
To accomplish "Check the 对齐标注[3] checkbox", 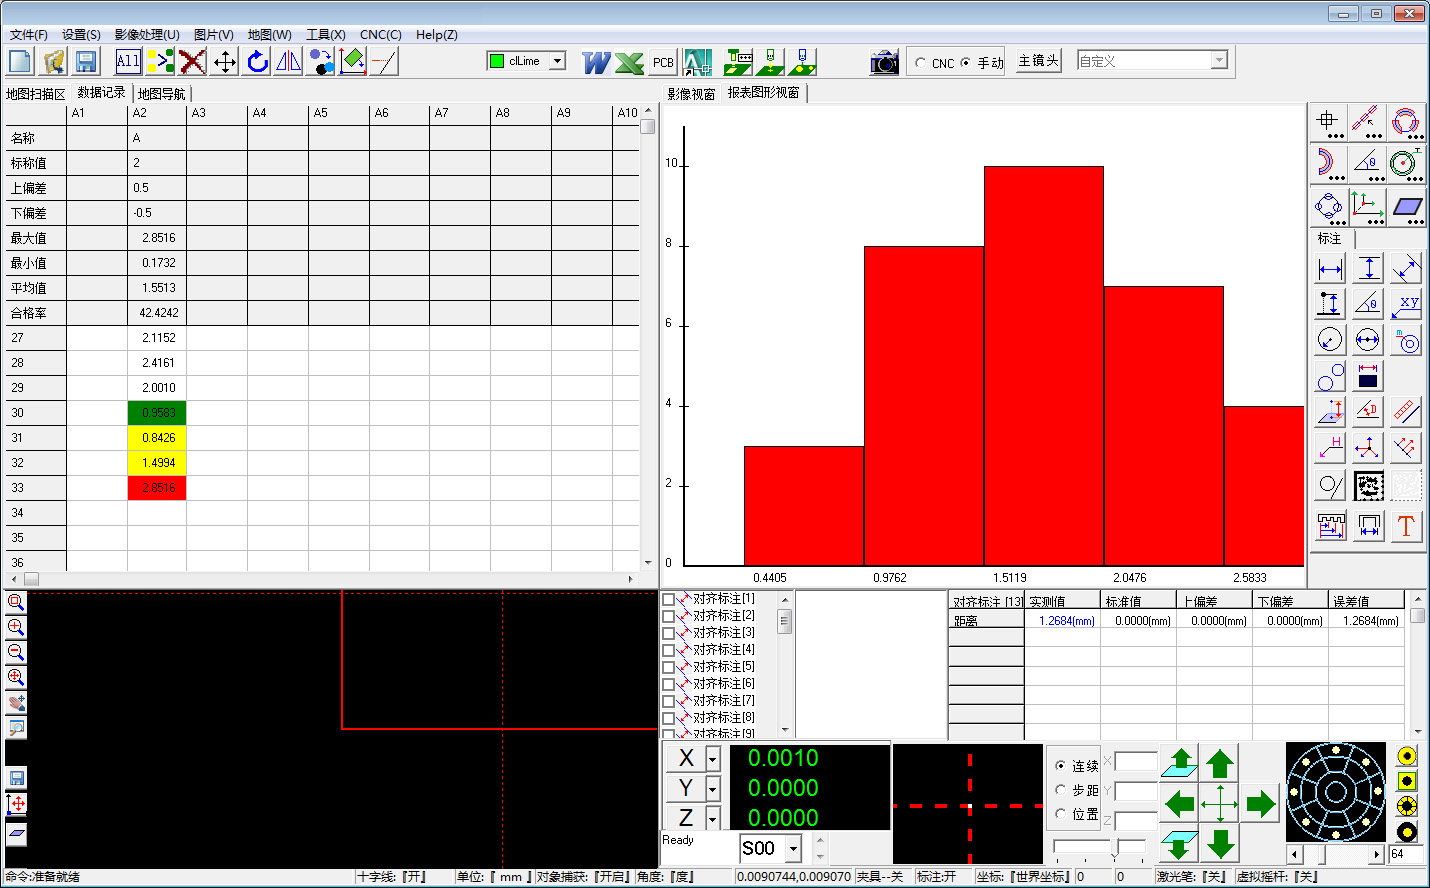I will [669, 633].
